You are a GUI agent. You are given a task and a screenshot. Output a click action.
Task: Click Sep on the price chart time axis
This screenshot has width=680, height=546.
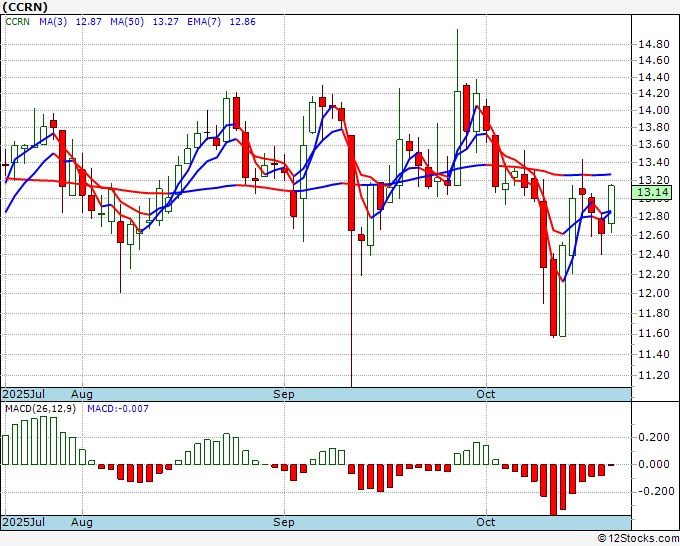point(284,395)
